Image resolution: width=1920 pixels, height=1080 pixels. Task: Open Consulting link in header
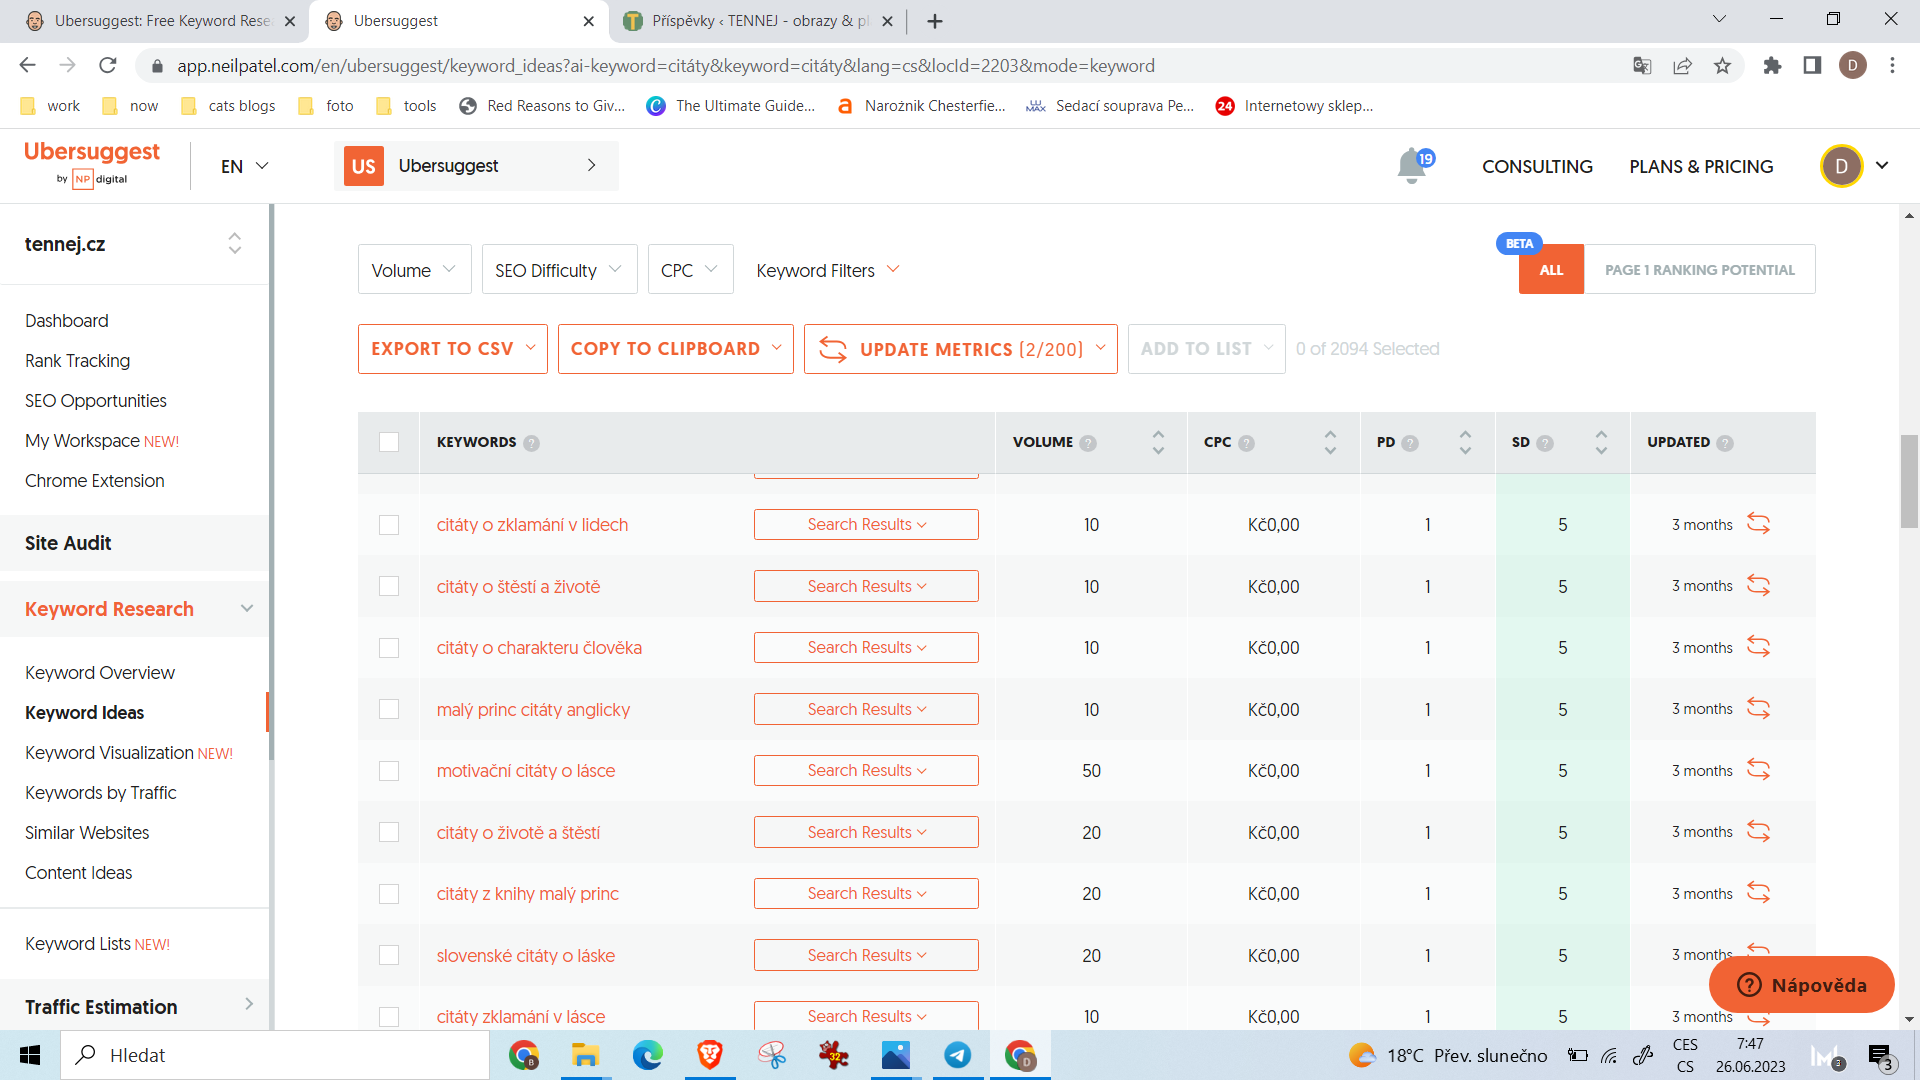1537,167
